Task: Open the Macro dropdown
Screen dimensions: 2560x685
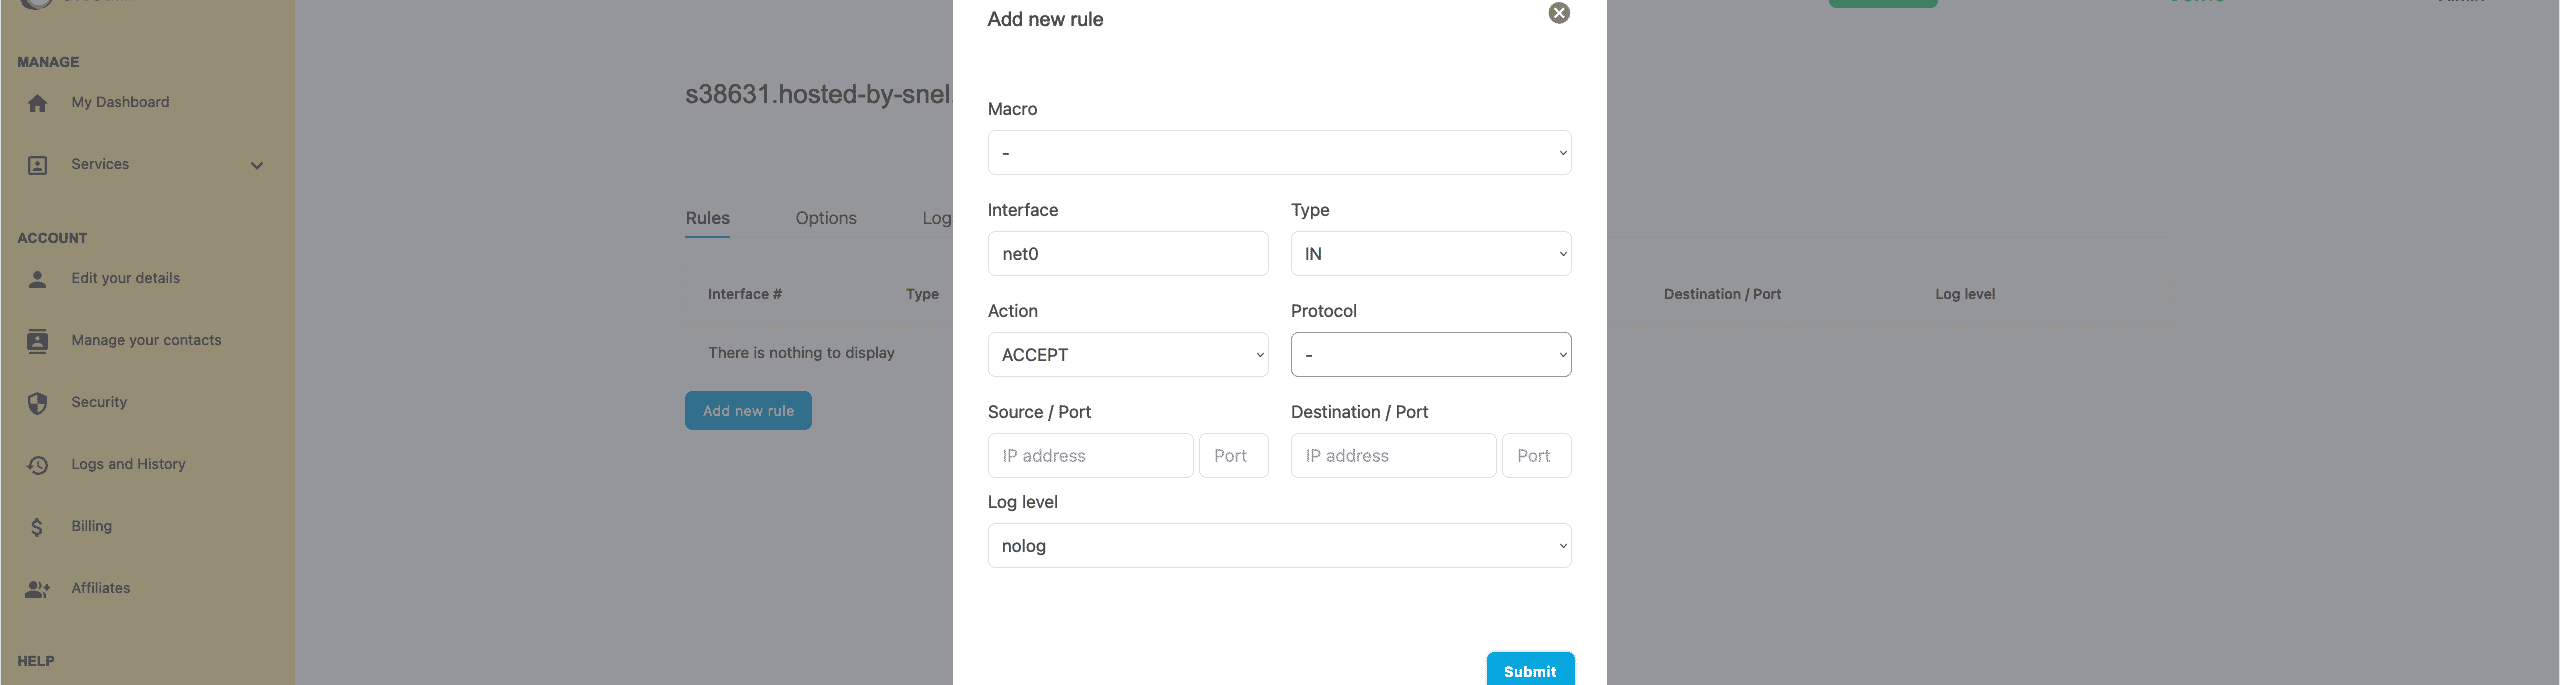Action: 1278,153
